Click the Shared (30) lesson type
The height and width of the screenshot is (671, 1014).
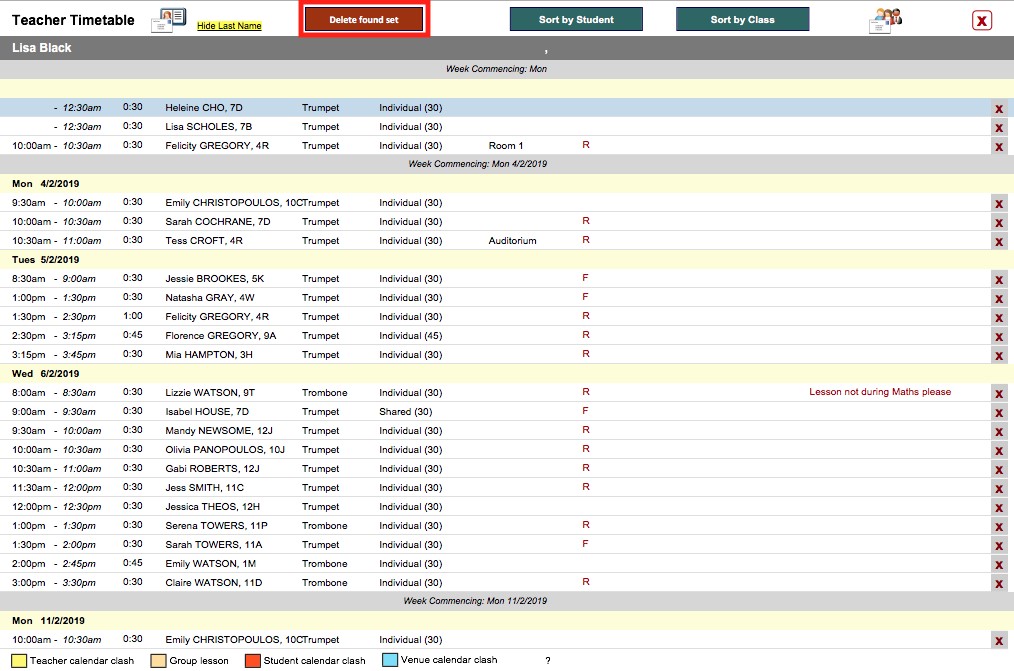[x=405, y=411]
